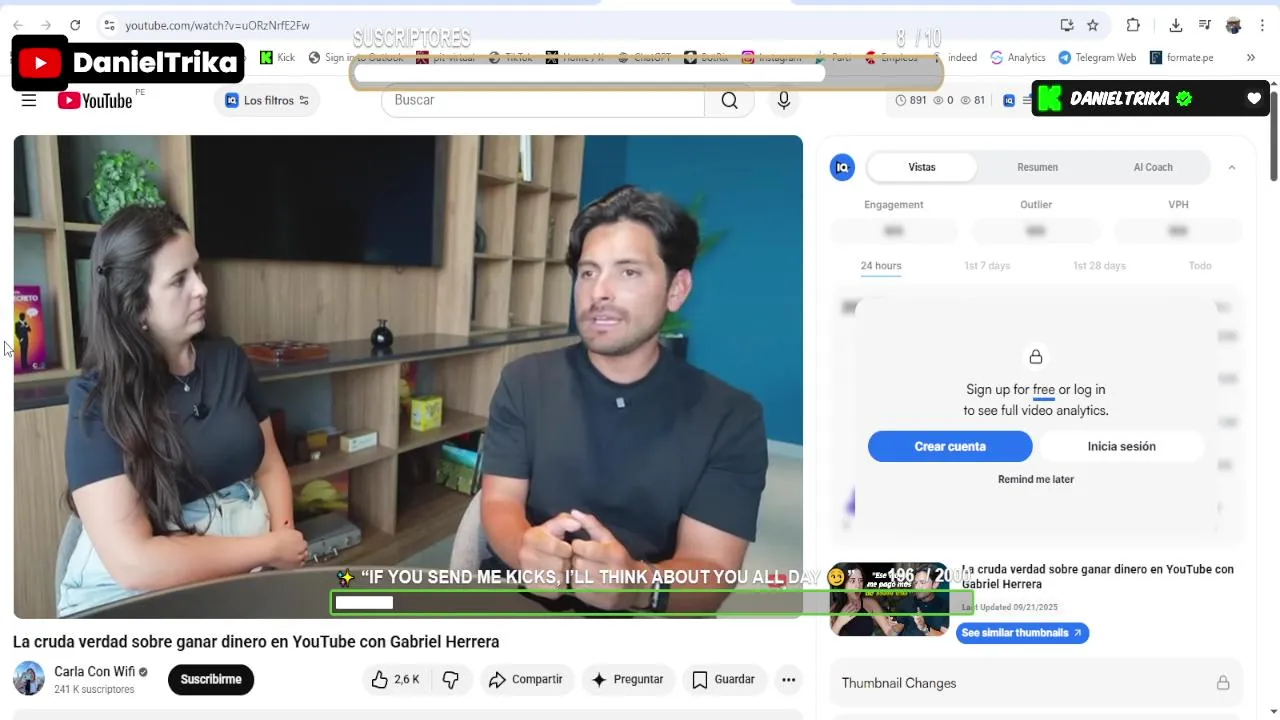Click the Engagement label

(x=894, y=205)
